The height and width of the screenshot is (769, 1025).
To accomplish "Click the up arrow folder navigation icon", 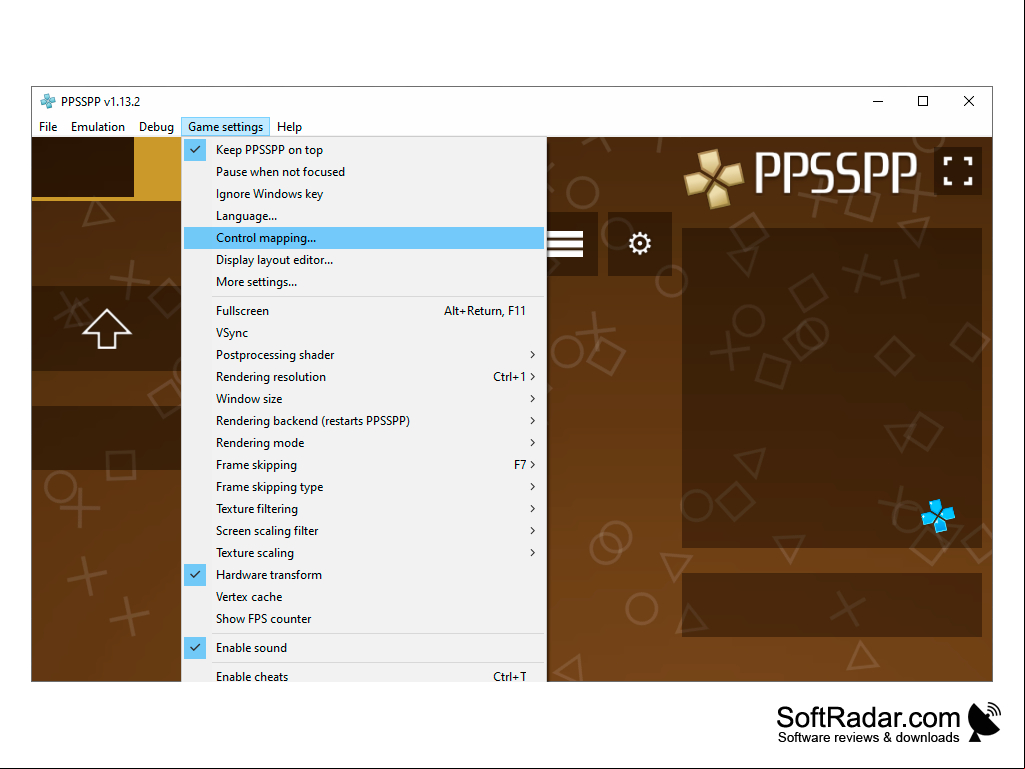I will pos(107,328).
